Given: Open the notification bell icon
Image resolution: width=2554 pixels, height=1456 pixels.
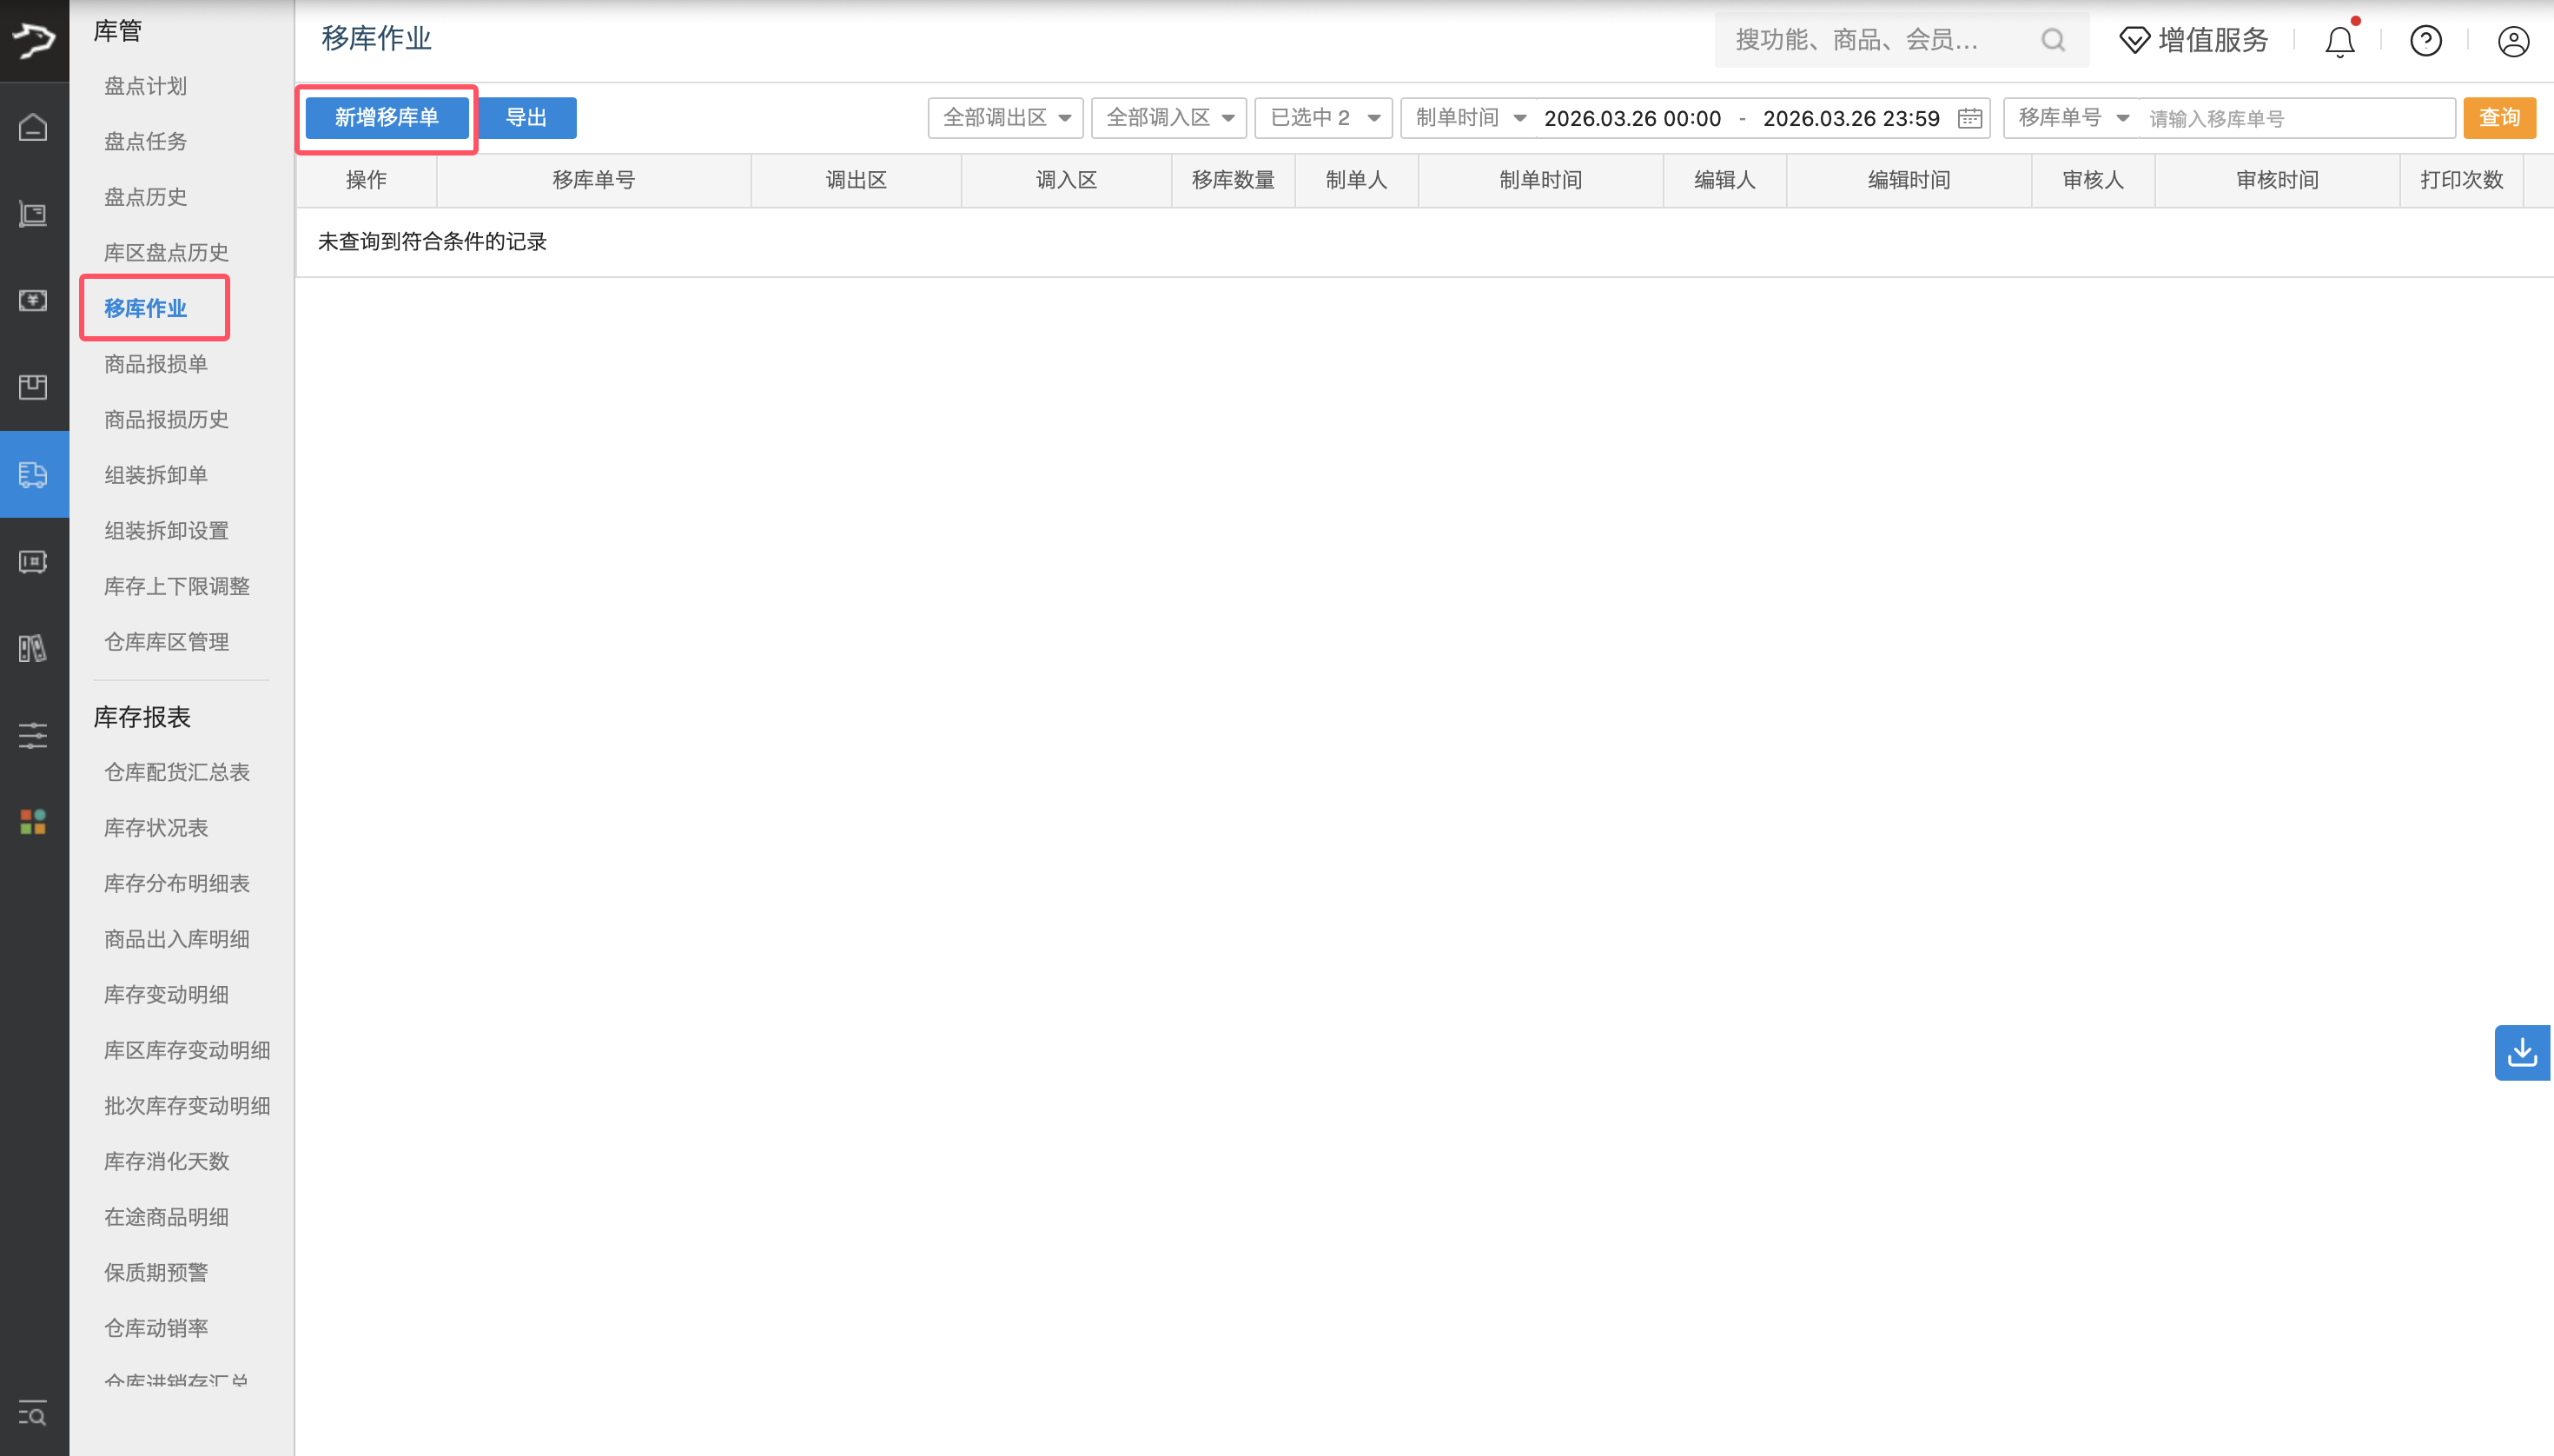Looking at the screenshot, I should (2339, 41).
